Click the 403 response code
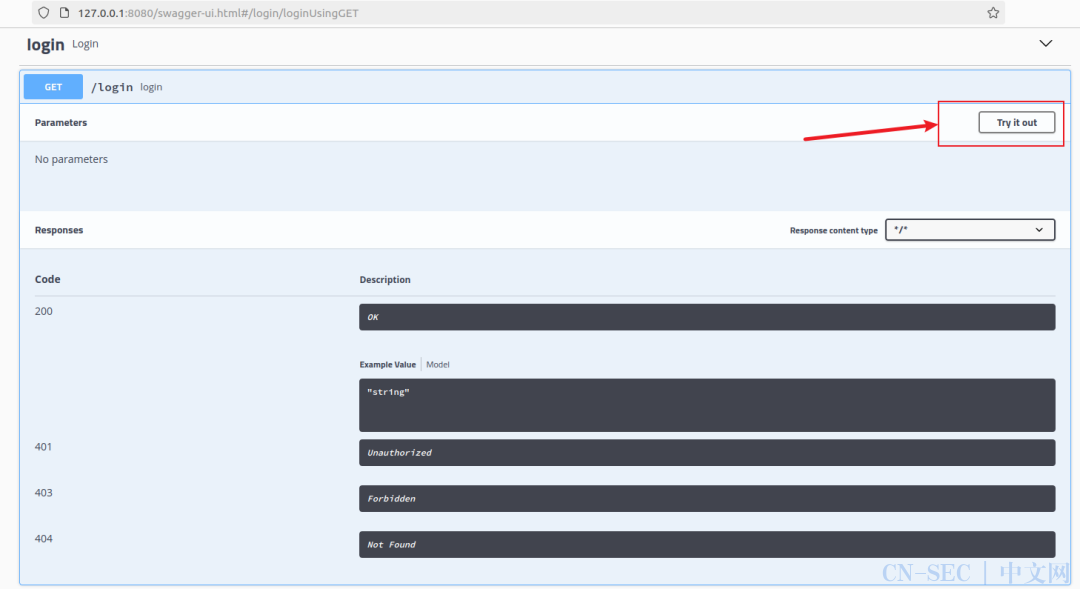Screen dimensions: 1080x589 (x=43, y=493)
